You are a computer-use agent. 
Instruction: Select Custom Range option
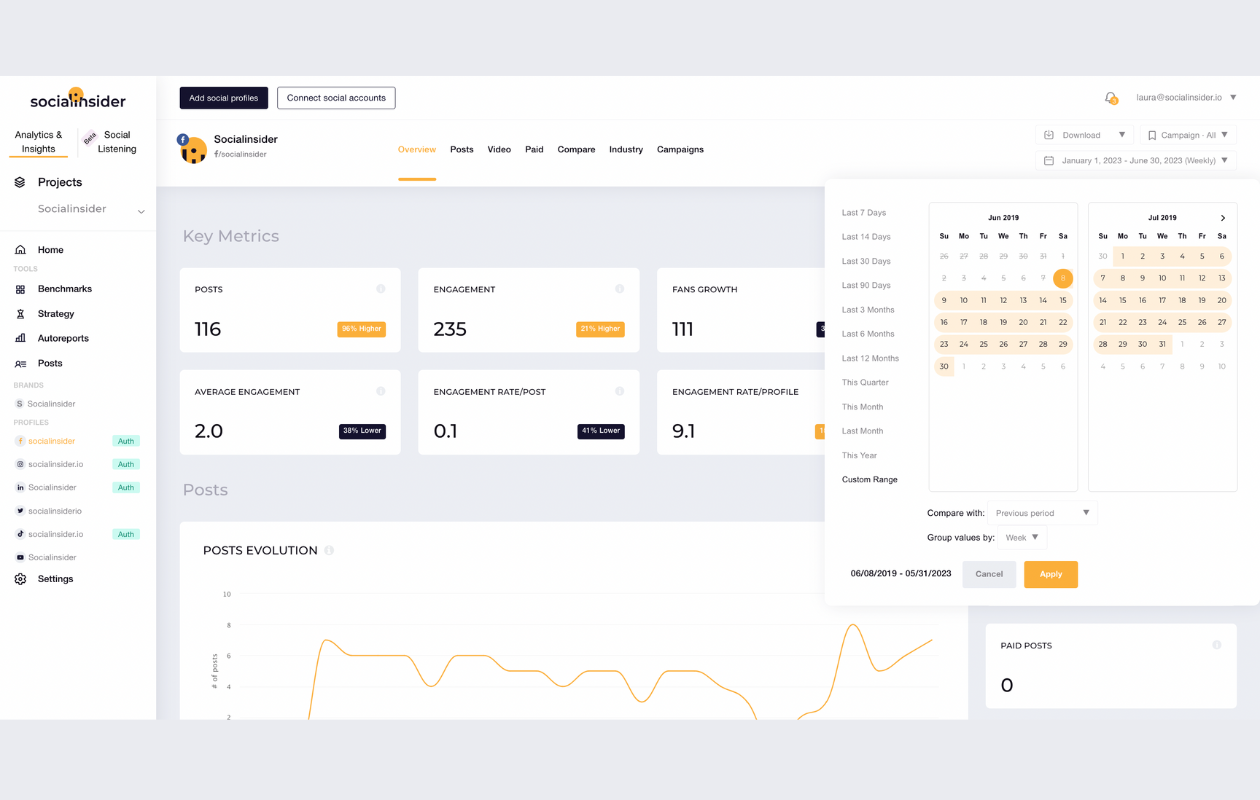(x=870, y=480)
